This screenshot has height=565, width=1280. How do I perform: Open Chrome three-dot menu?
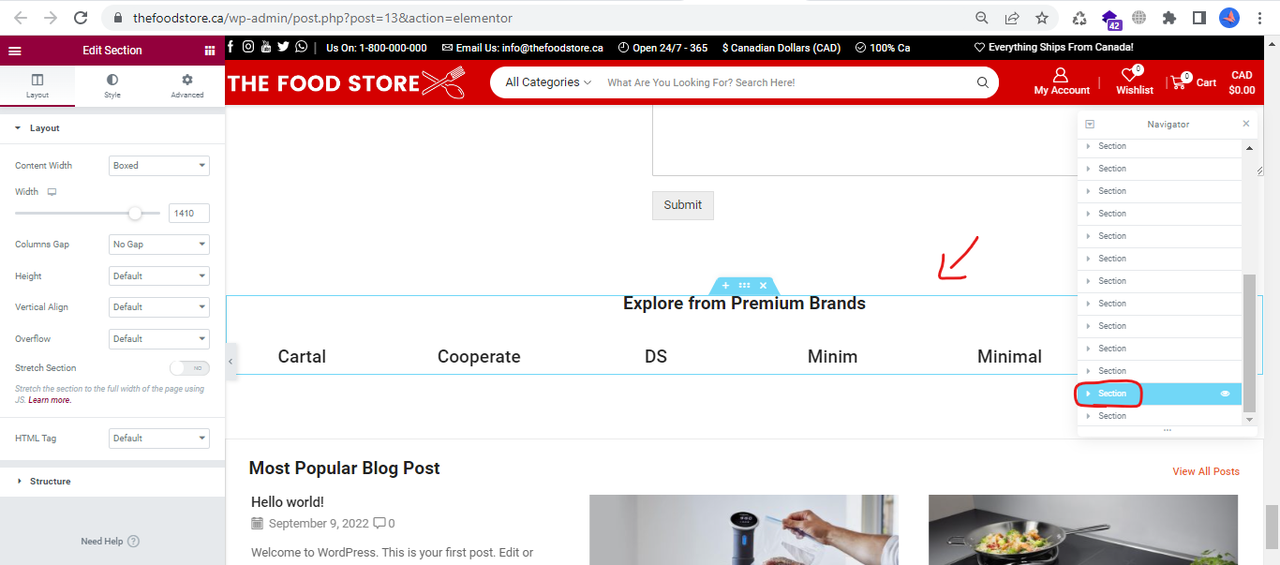tap(1261, 18)
